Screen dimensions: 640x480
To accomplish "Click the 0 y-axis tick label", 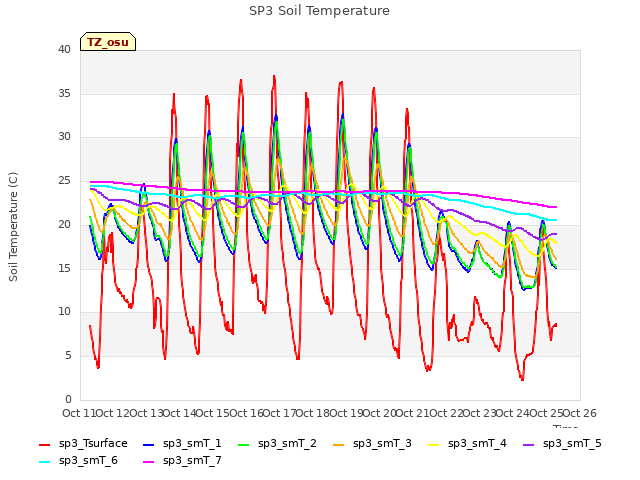I will (68, 399).
